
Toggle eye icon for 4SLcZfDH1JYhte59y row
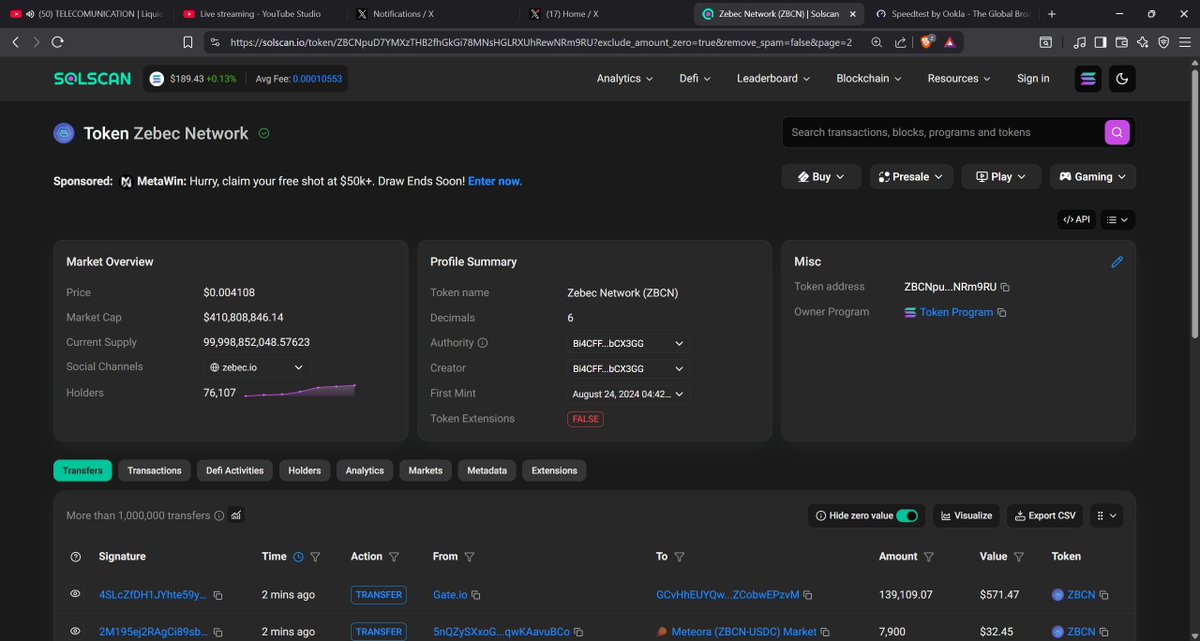click(75, 594)
